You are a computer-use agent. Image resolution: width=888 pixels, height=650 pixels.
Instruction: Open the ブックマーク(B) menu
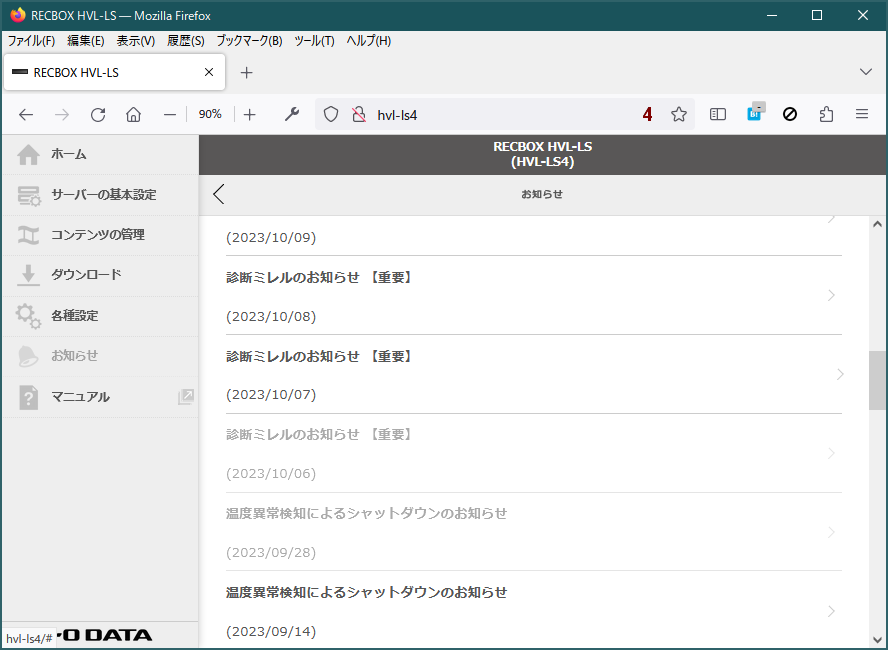point(249,41)
